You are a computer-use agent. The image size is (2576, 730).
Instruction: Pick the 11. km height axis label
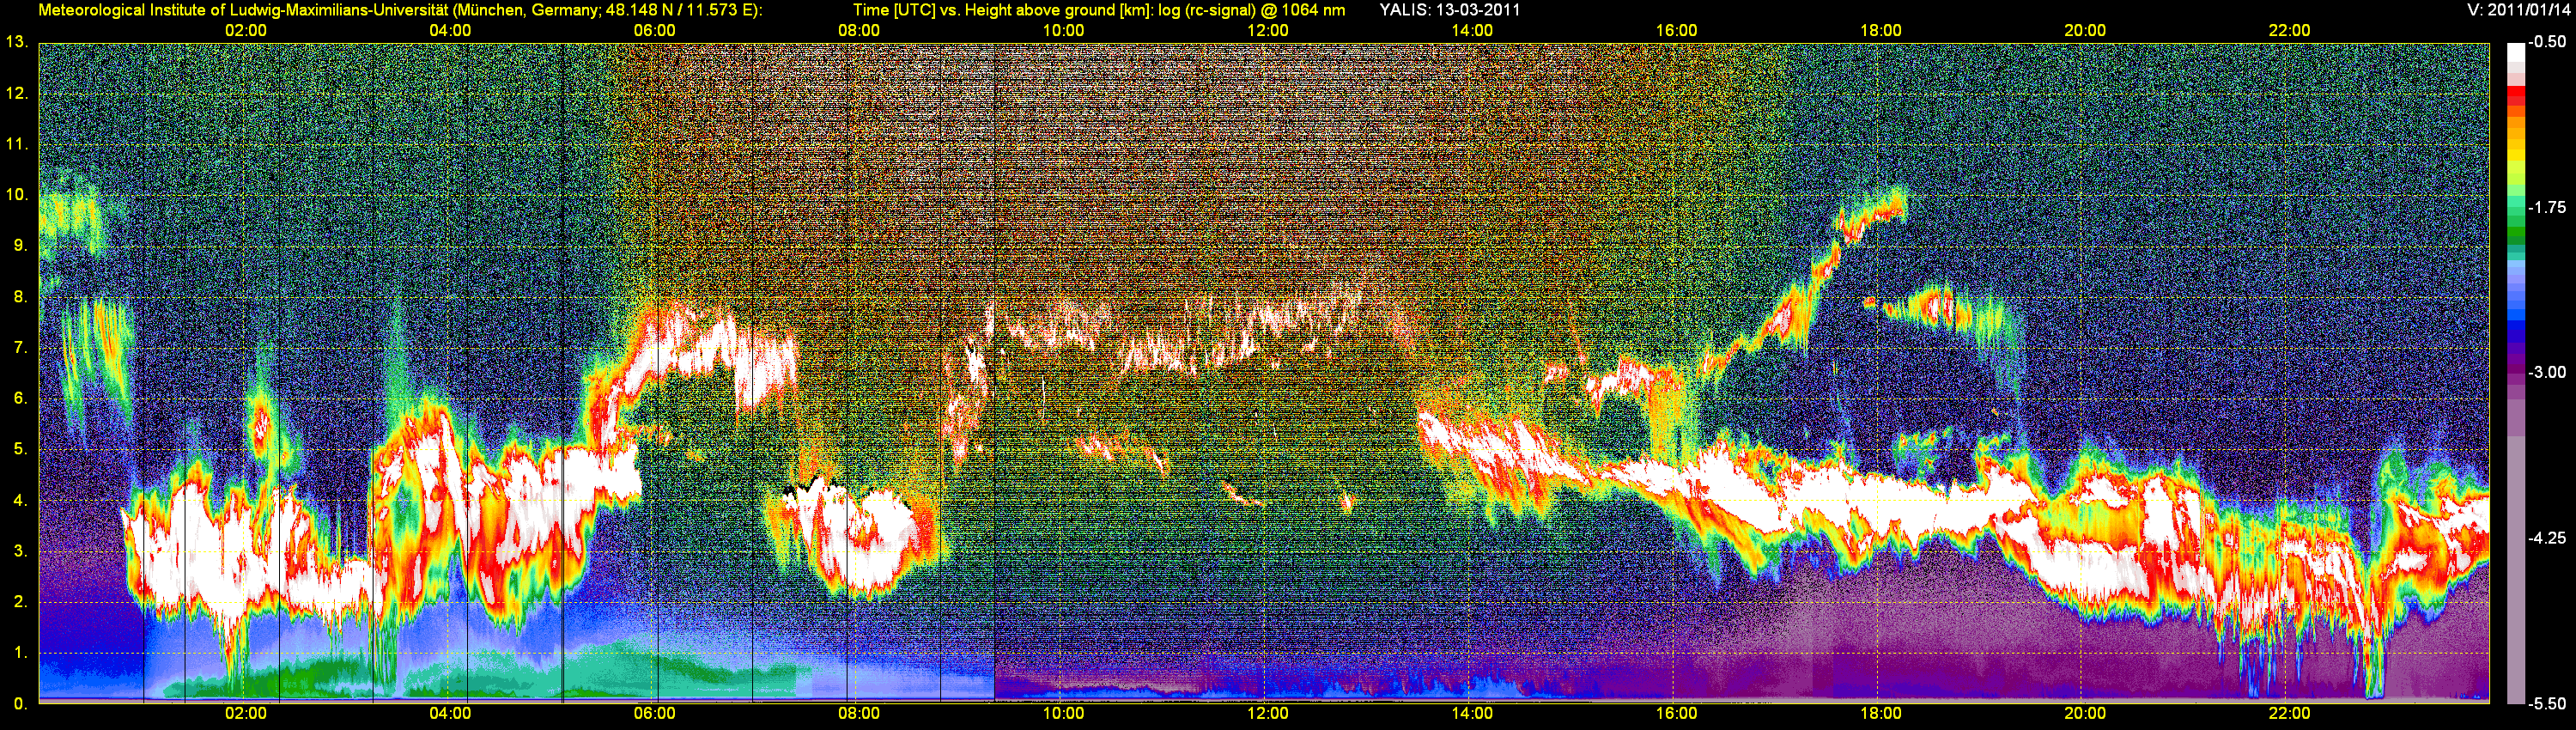coord(16,144)
